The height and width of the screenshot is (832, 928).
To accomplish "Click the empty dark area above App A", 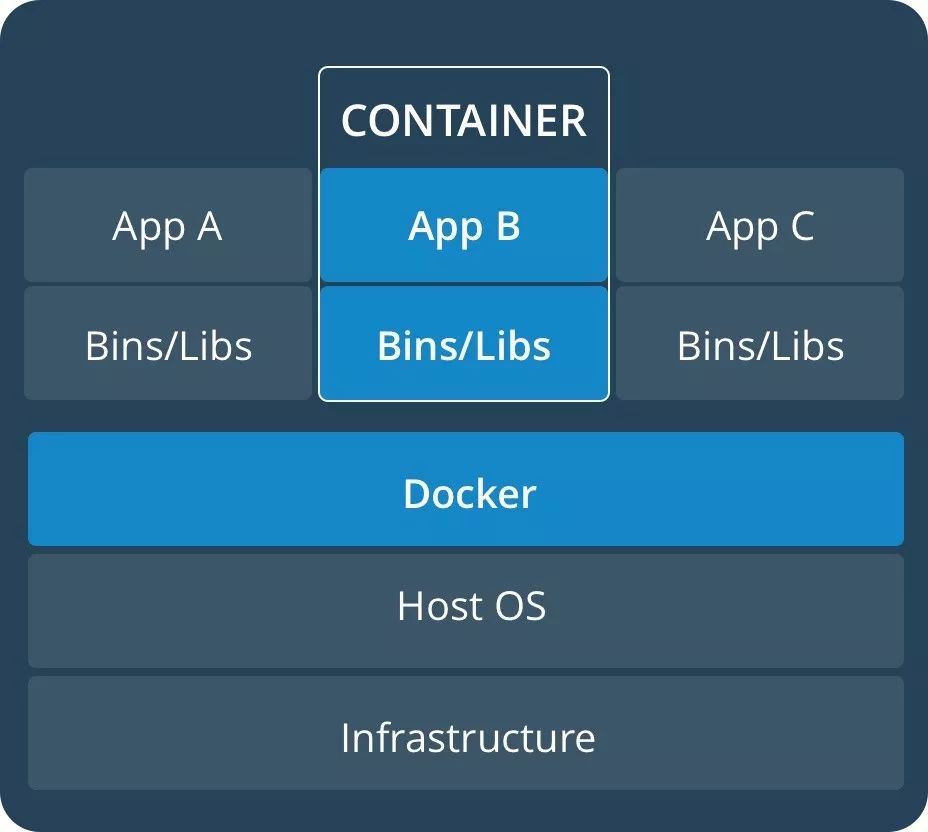I will (x=167, y=107).
